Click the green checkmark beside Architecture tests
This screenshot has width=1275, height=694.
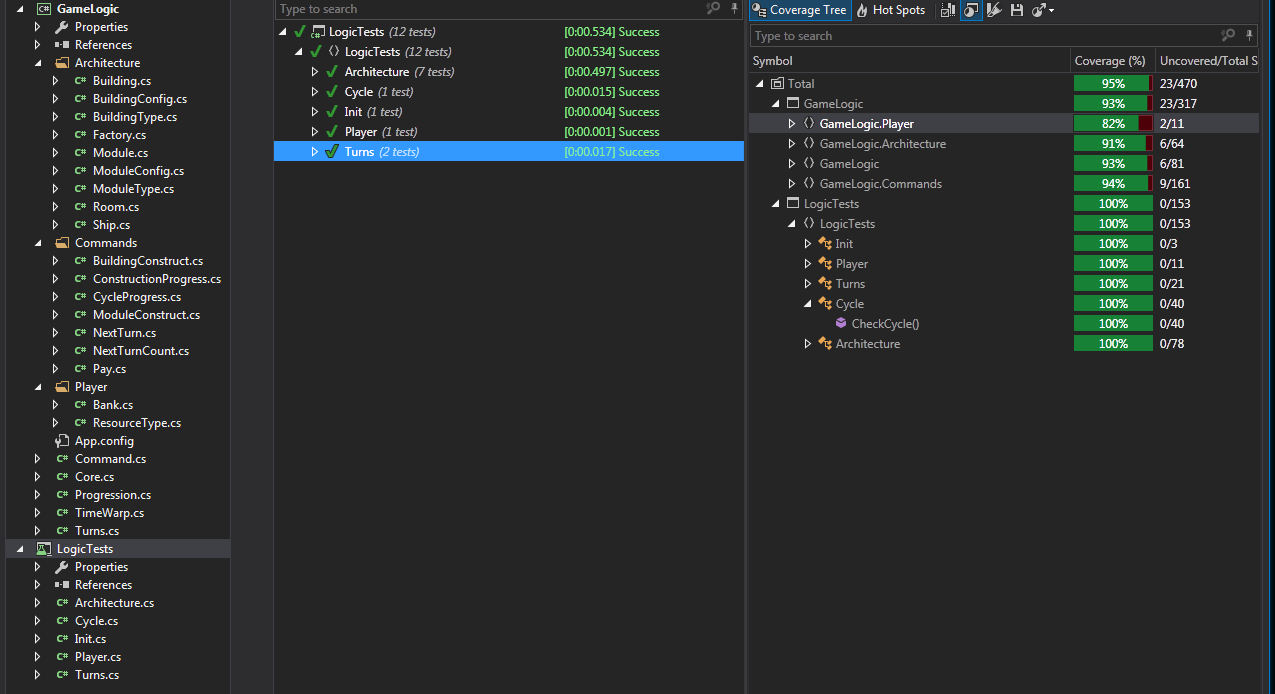pos(332,72)
